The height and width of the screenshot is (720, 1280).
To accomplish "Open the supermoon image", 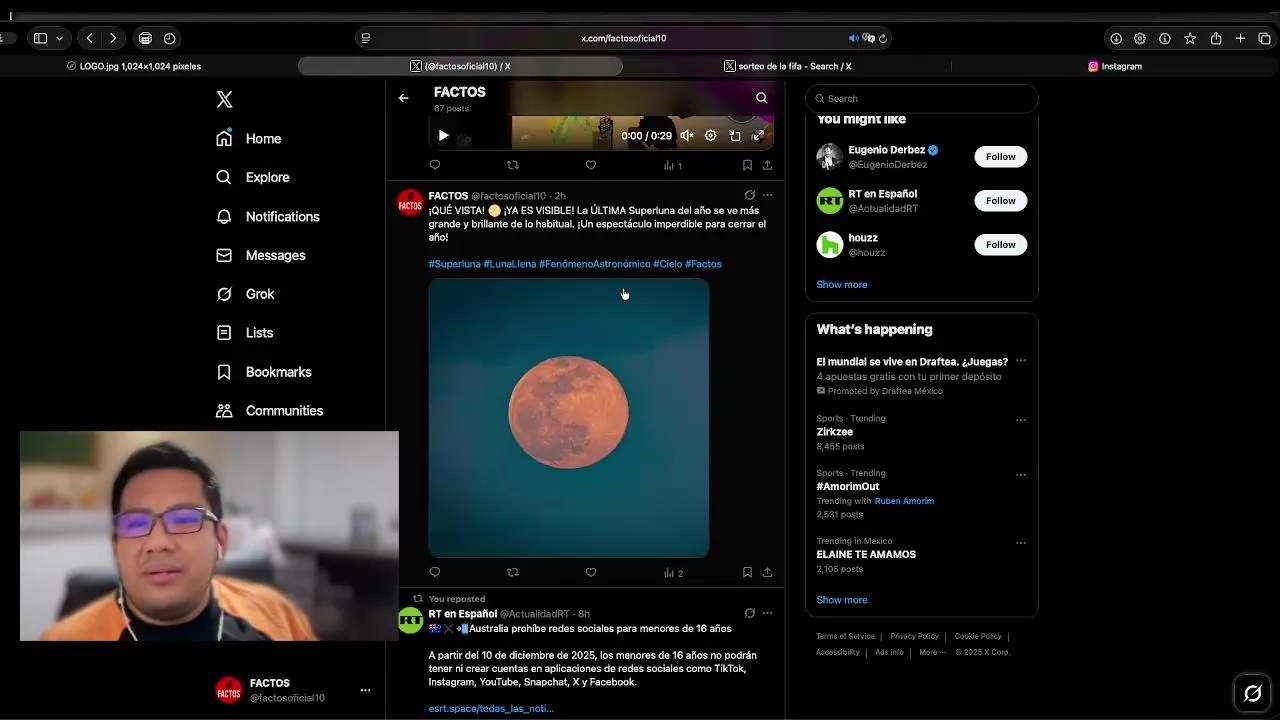I will pos(569,418).
